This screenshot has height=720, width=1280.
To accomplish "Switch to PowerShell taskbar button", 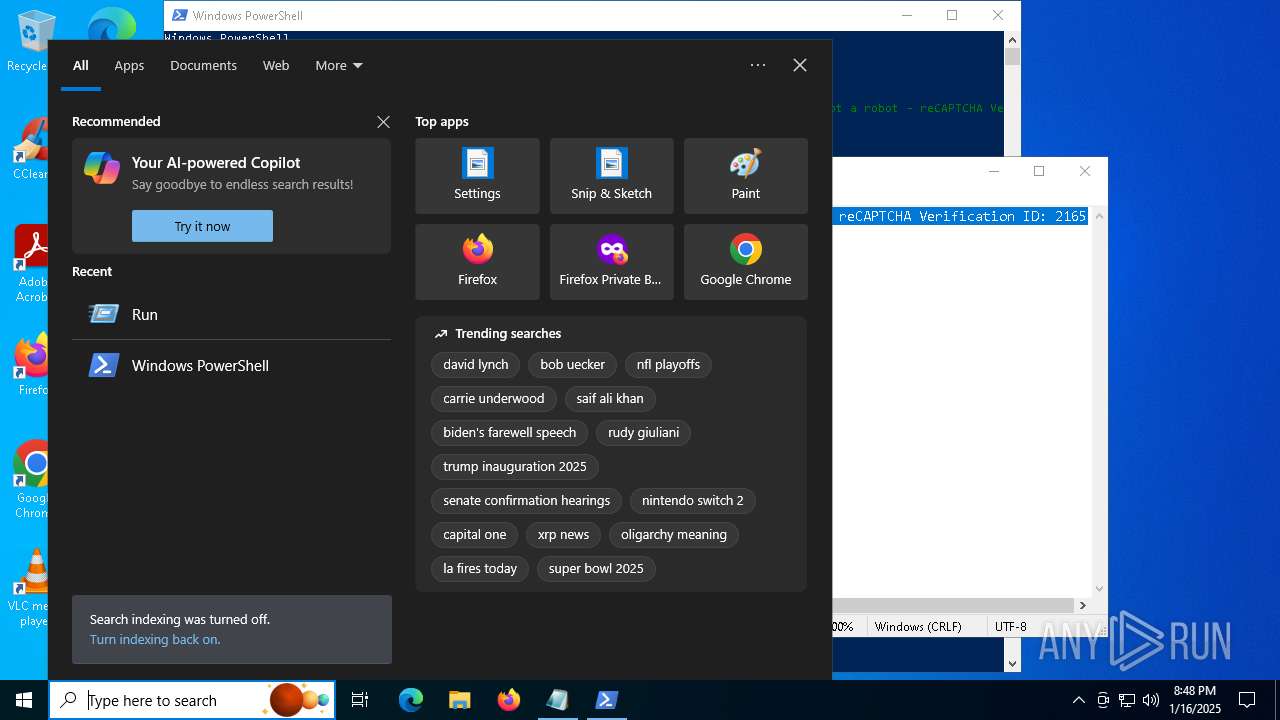I will coord(606,700).
